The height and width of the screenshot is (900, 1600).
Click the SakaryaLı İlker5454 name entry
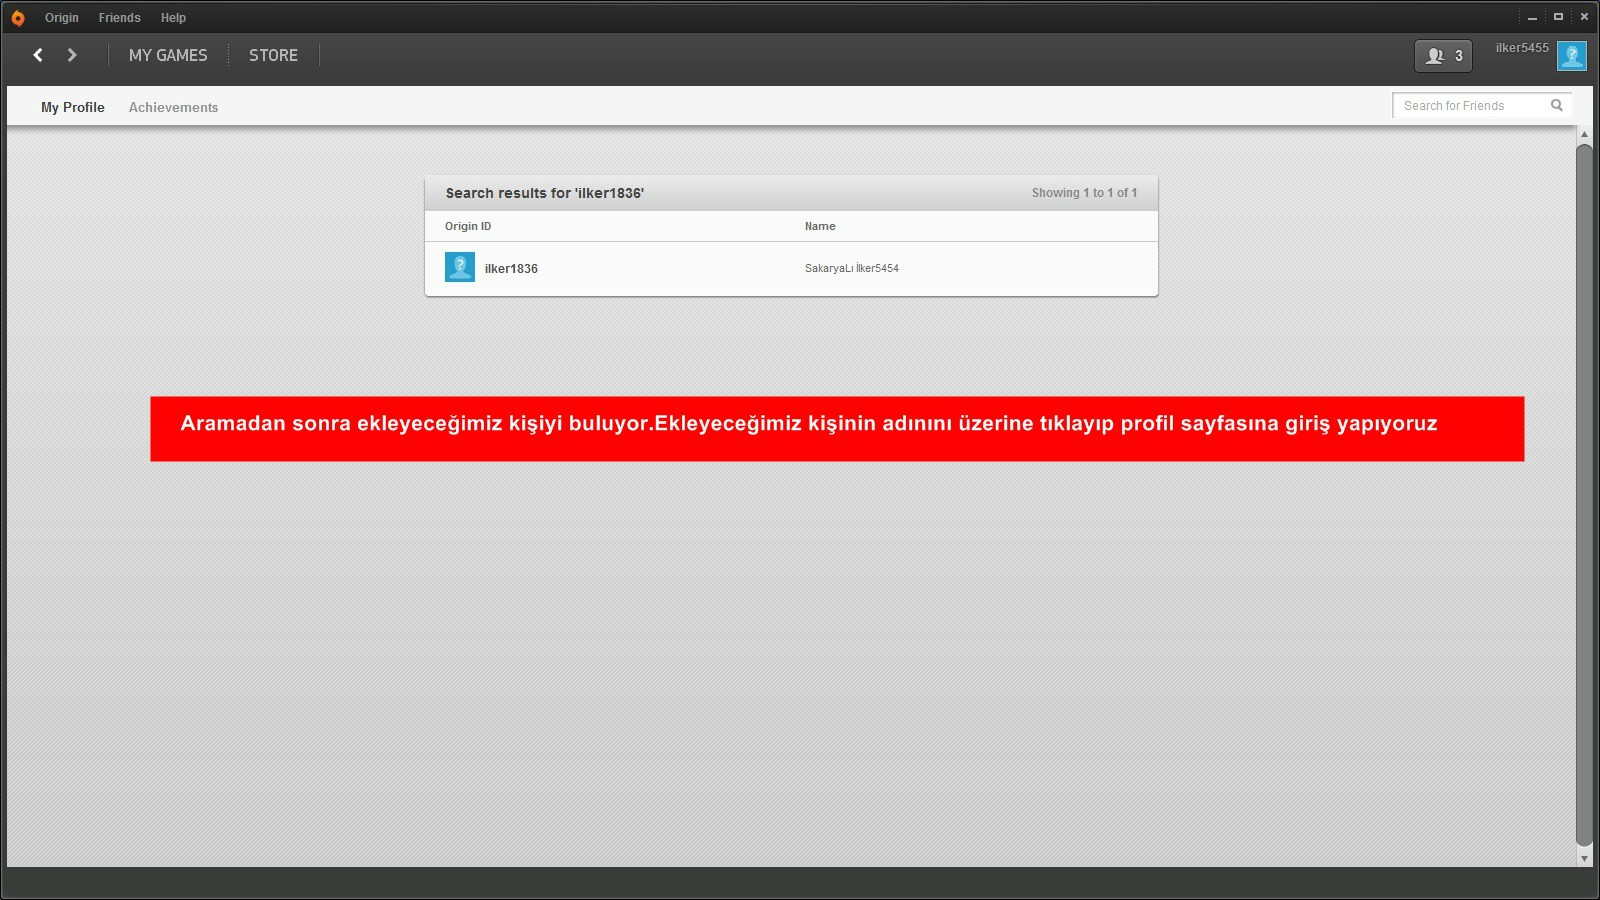[851, 268]
